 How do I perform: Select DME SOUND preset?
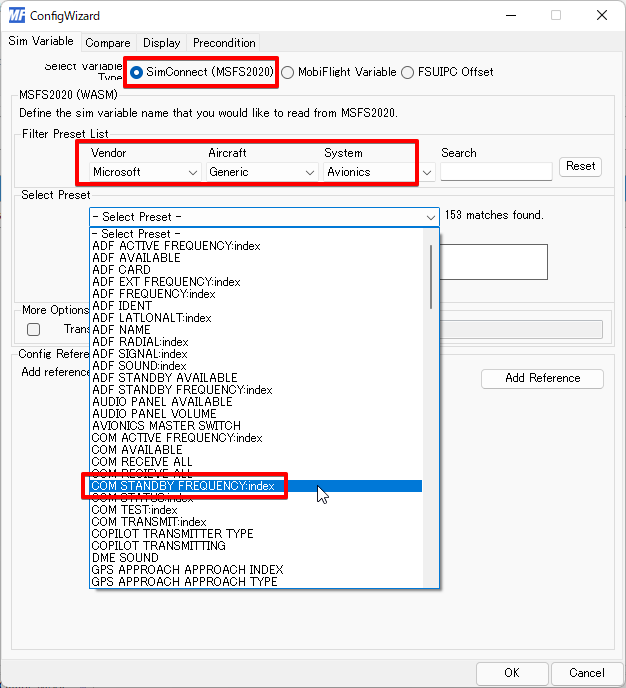coord(256,558)
